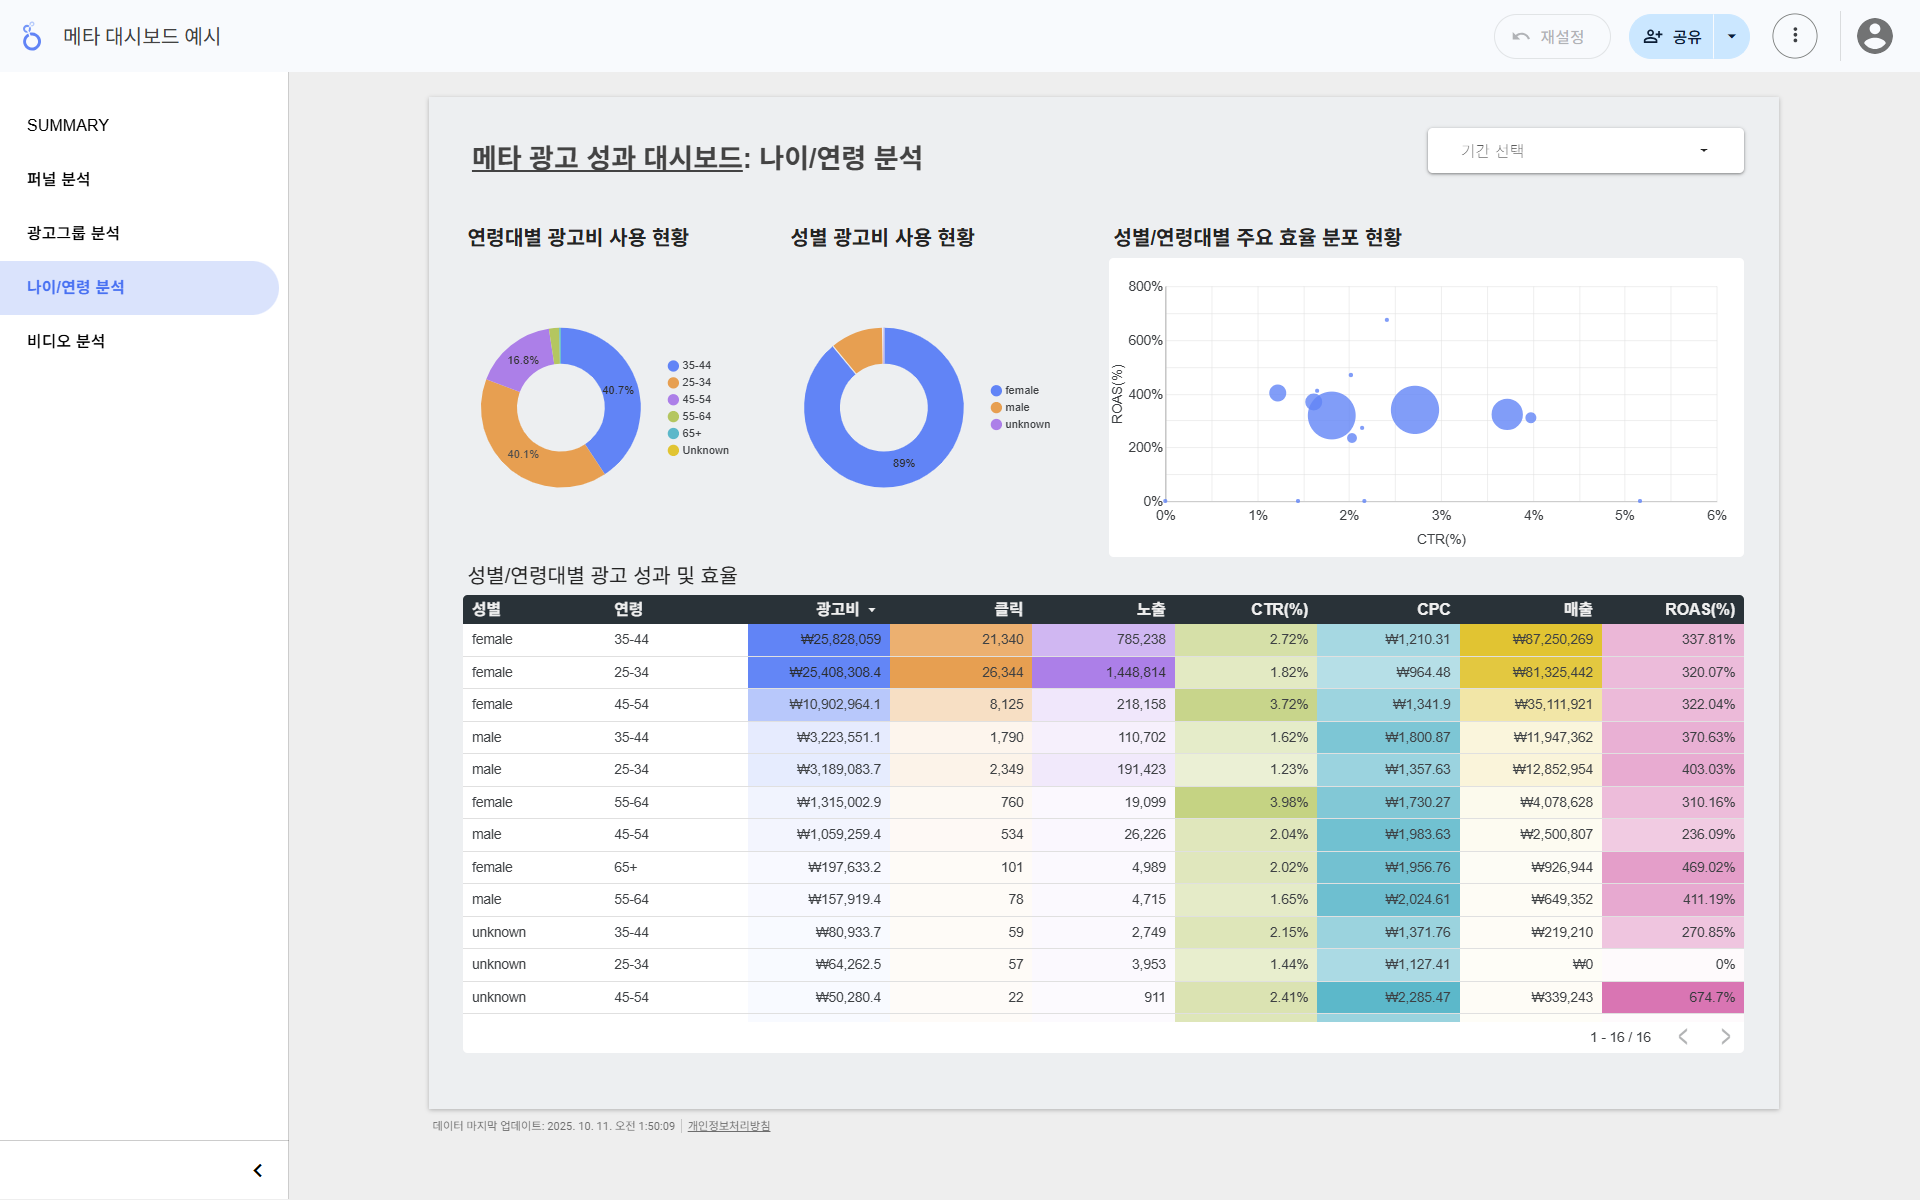Image resolution: width=1920 pixels, height=1200 pixels.
Task: Click the 공유 share button
Action: click(1672, 37)
